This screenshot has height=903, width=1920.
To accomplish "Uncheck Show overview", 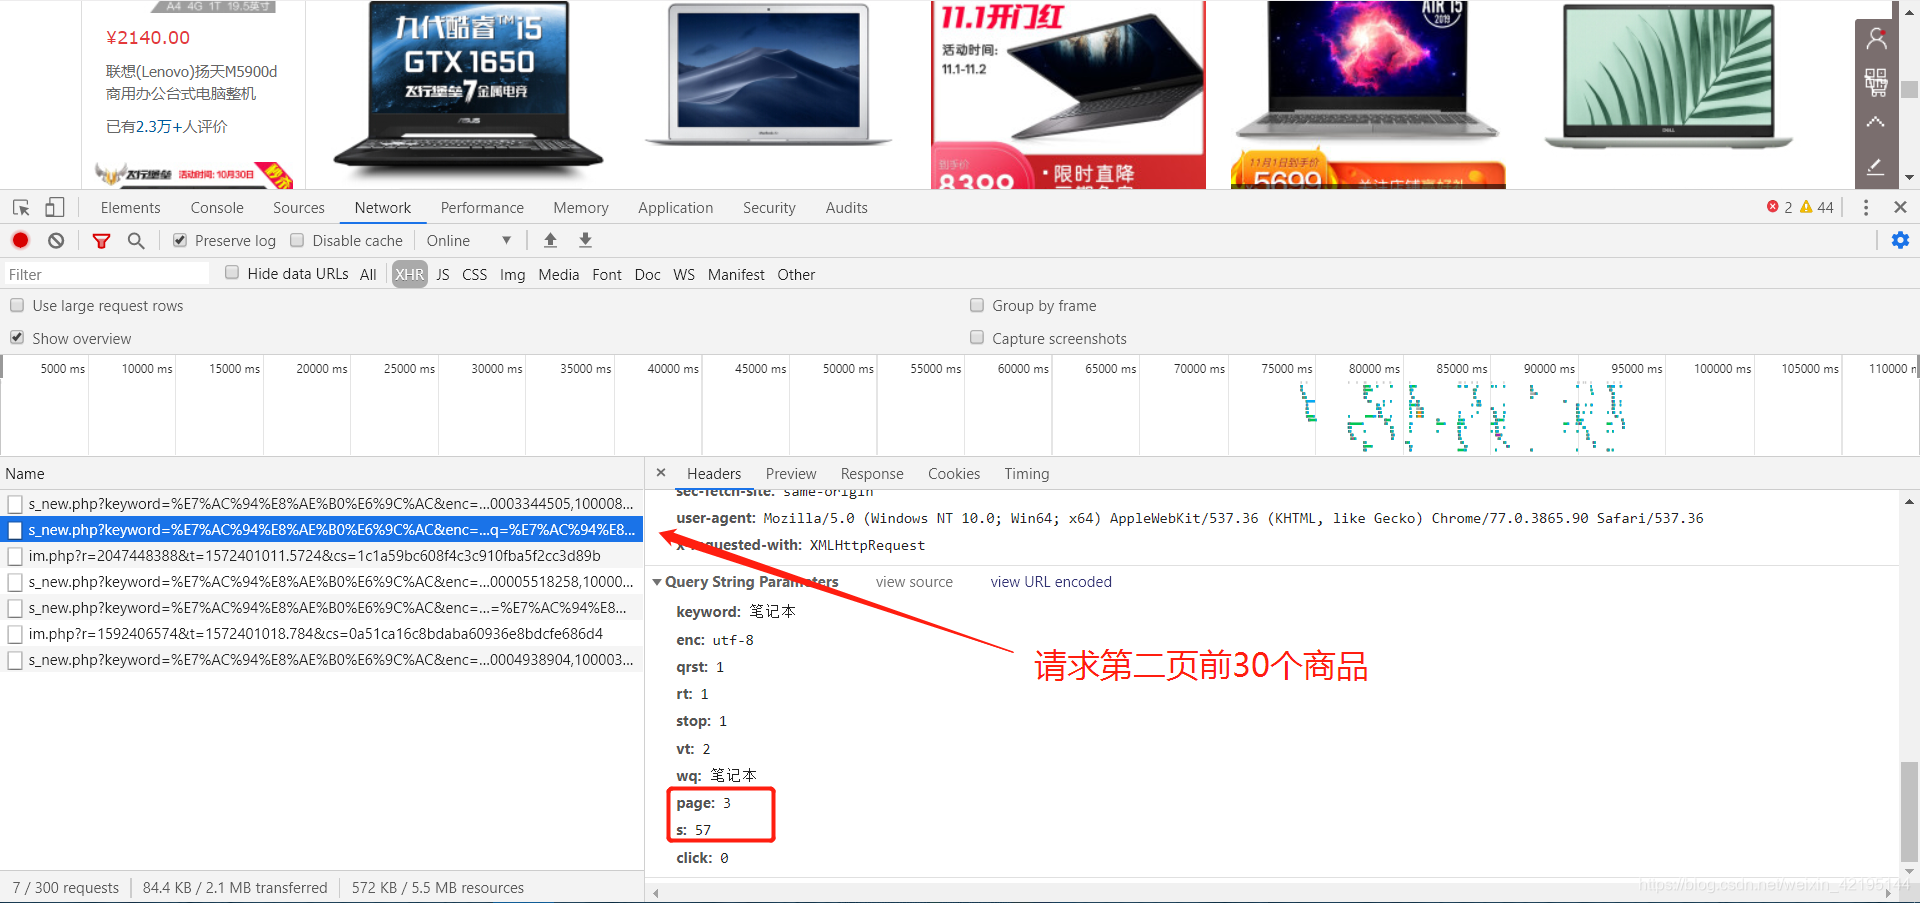I will (17, 338).
